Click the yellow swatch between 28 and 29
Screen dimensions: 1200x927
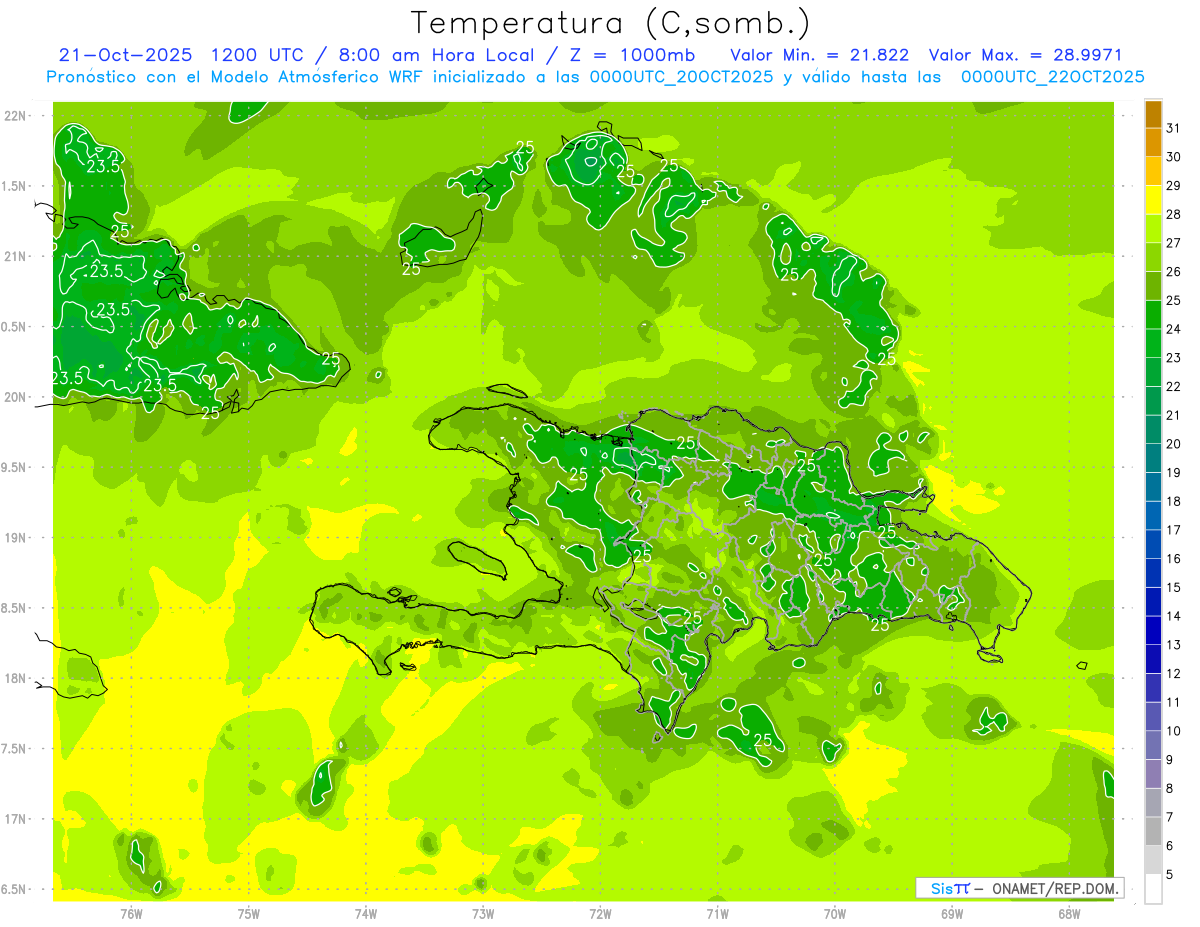click(x=1153, y=200)
